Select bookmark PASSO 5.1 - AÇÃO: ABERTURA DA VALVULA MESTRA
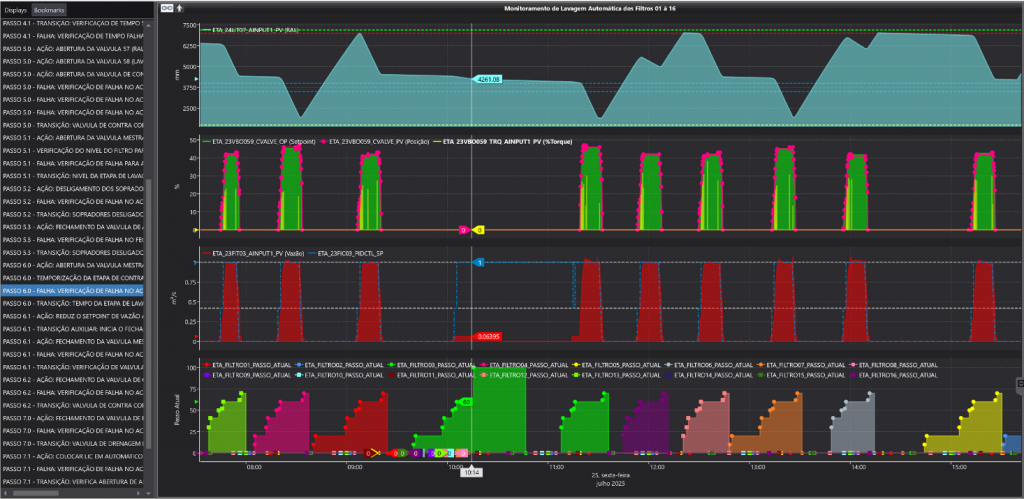Image resolution: width=1024 pixels, height=499 pixels. coord(75,137)
